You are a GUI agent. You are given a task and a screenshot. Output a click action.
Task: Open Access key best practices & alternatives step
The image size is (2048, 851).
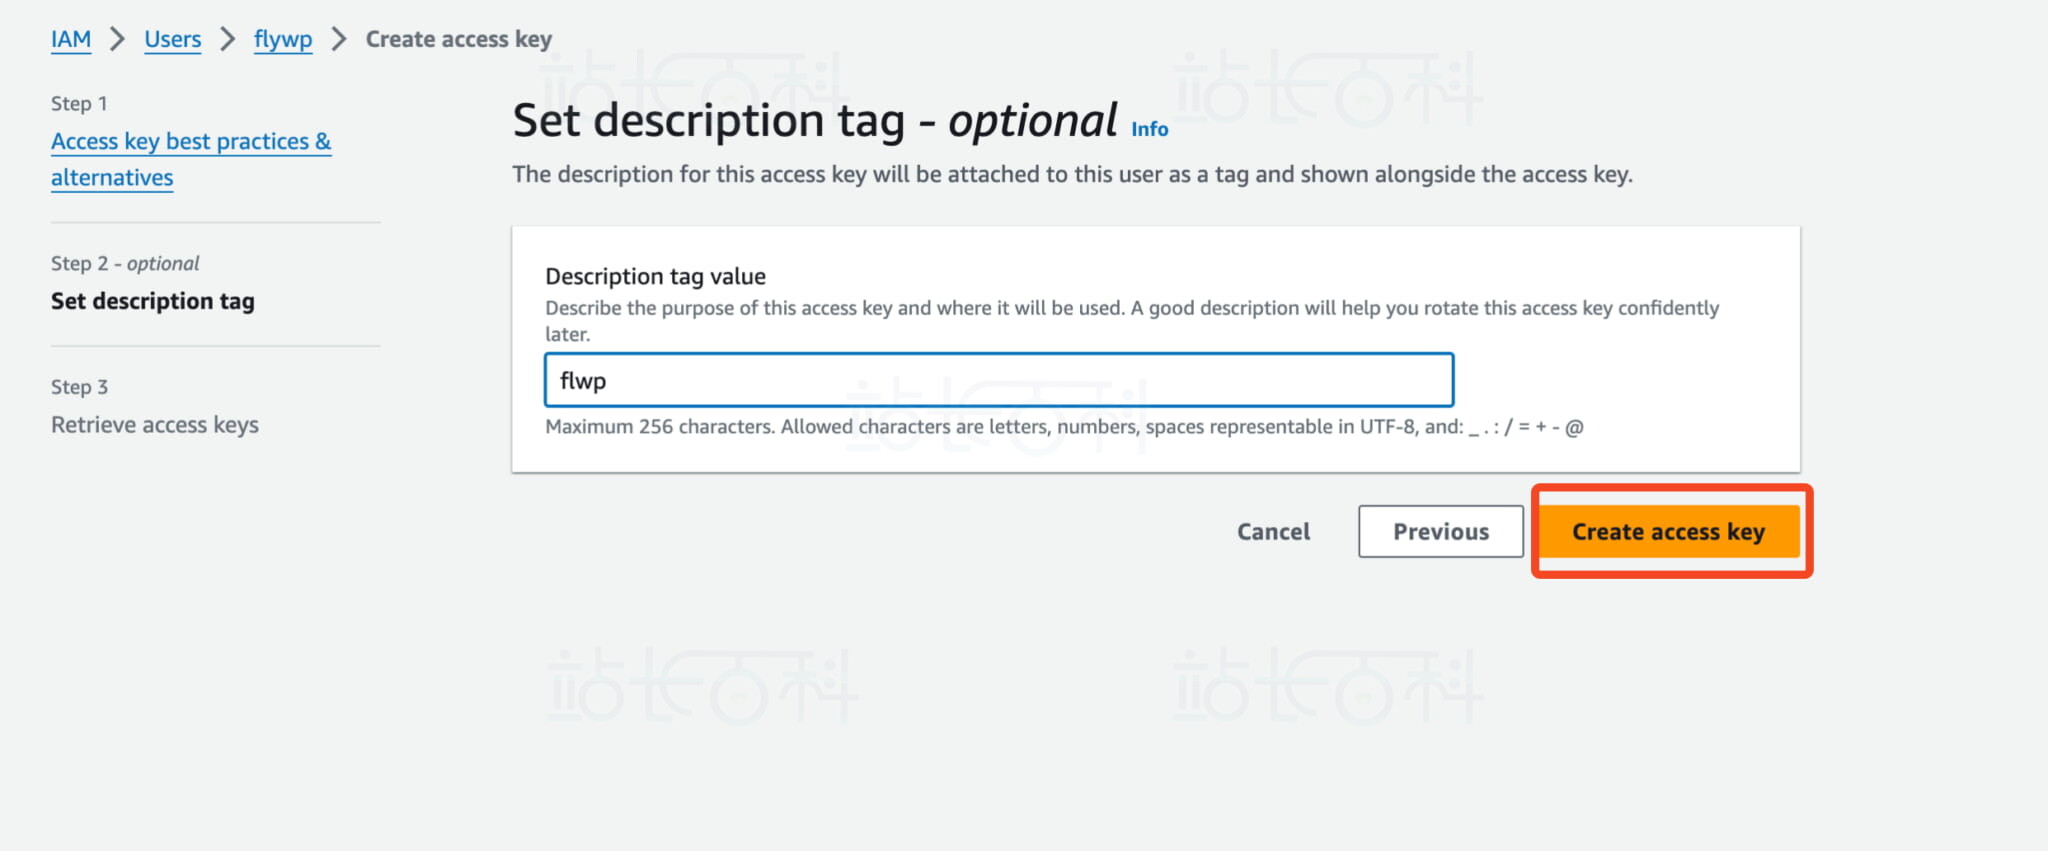tap(190, 142)
